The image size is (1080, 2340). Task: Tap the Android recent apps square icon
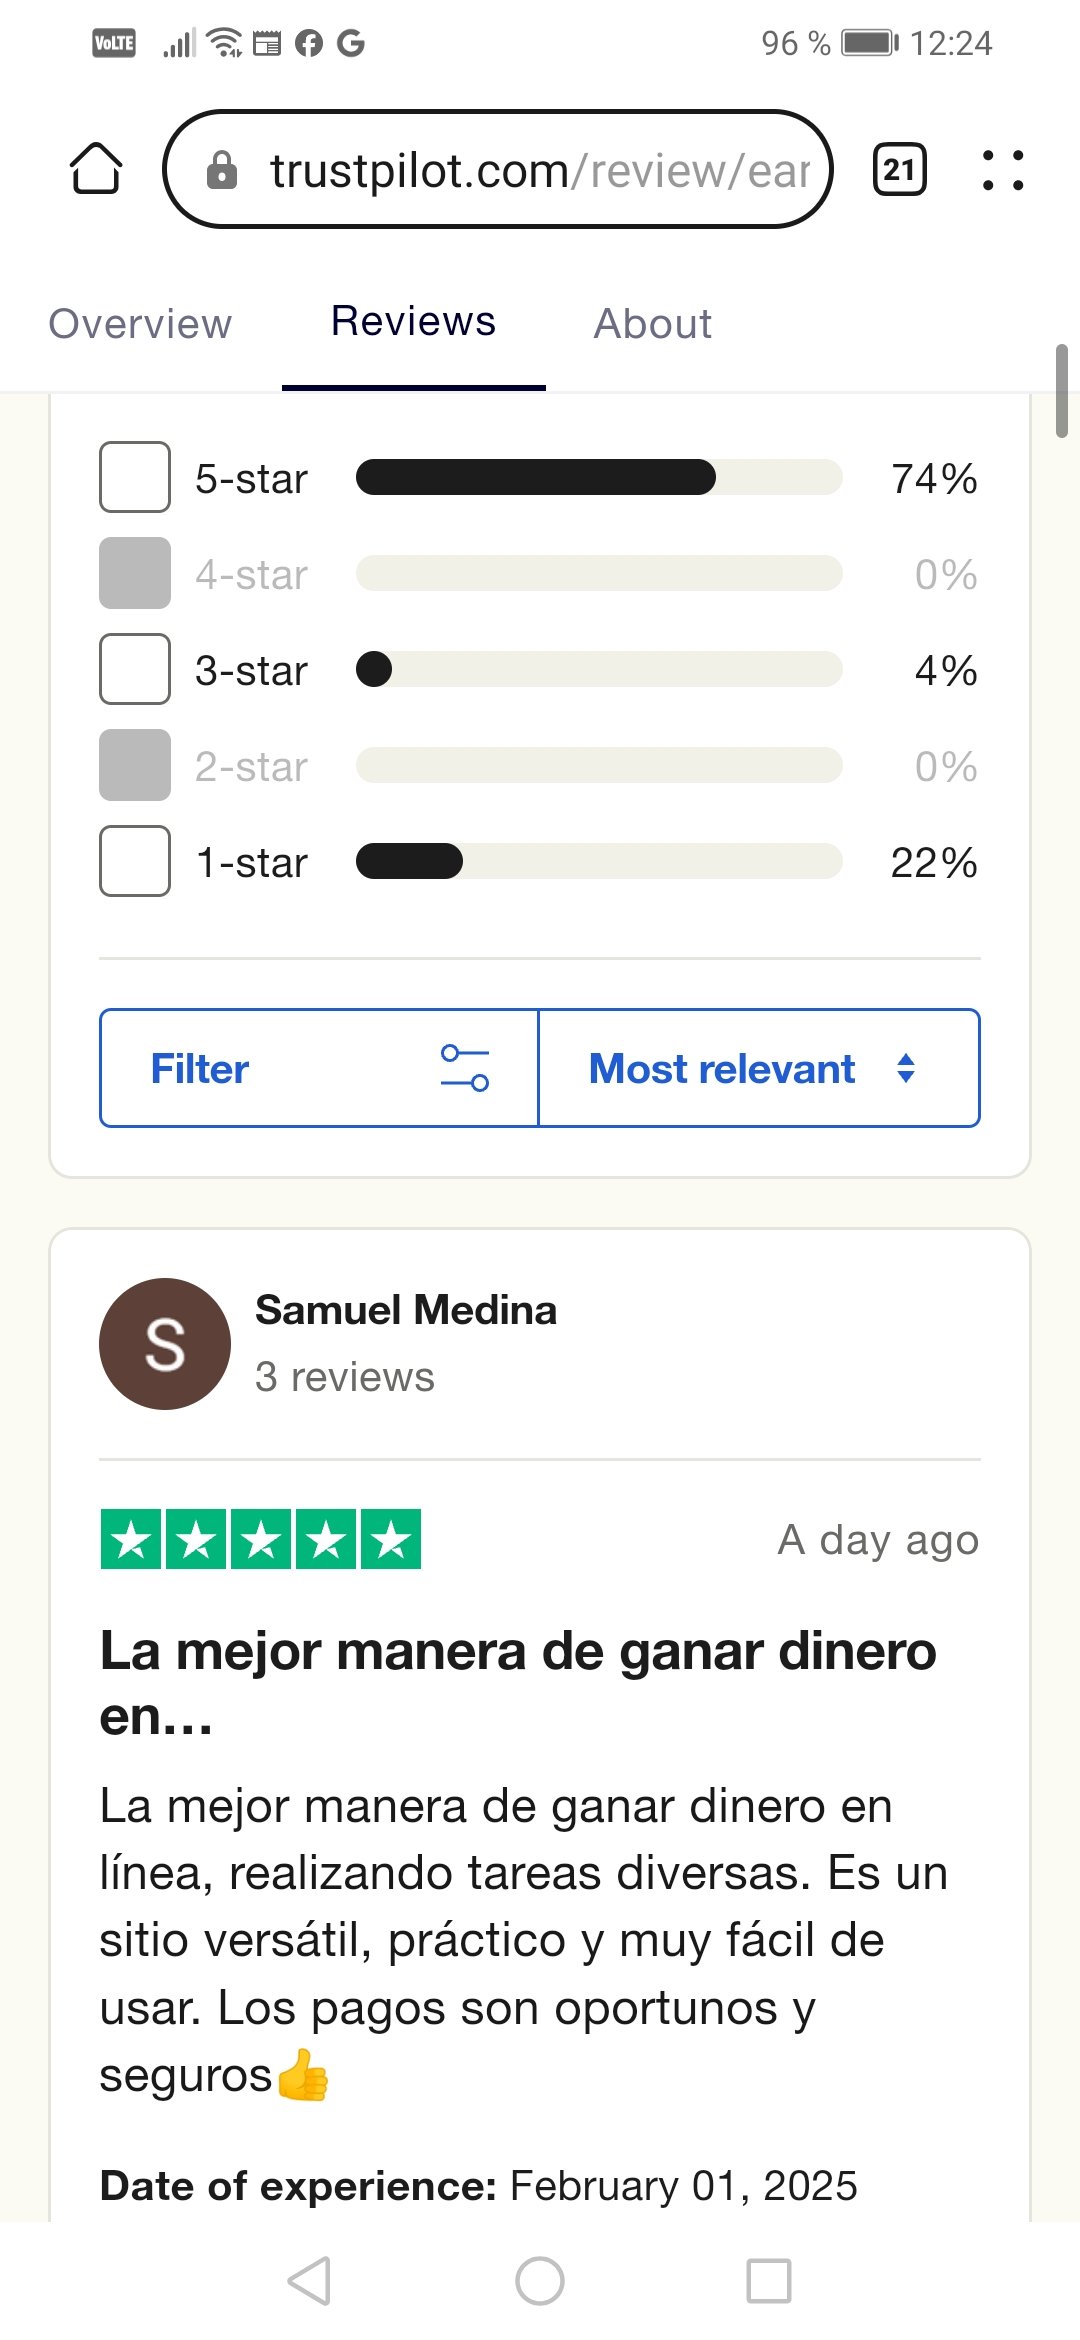click(x=769, y=2281)
